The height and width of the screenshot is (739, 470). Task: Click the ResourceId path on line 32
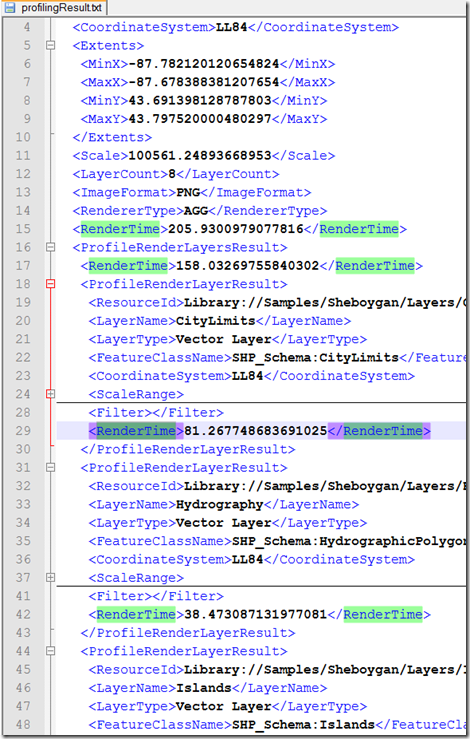pyautogui.click(x=324, y=486)
